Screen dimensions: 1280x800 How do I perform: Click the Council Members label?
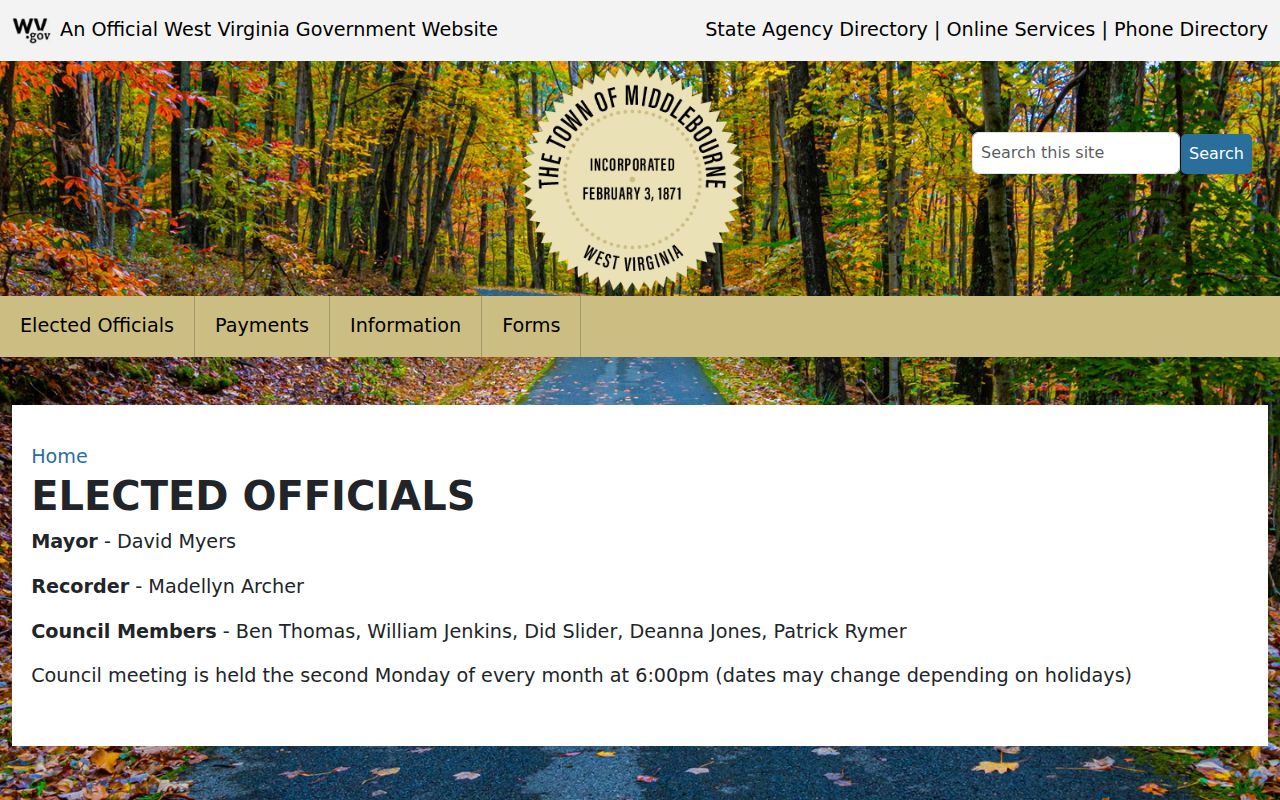[124, 631]
